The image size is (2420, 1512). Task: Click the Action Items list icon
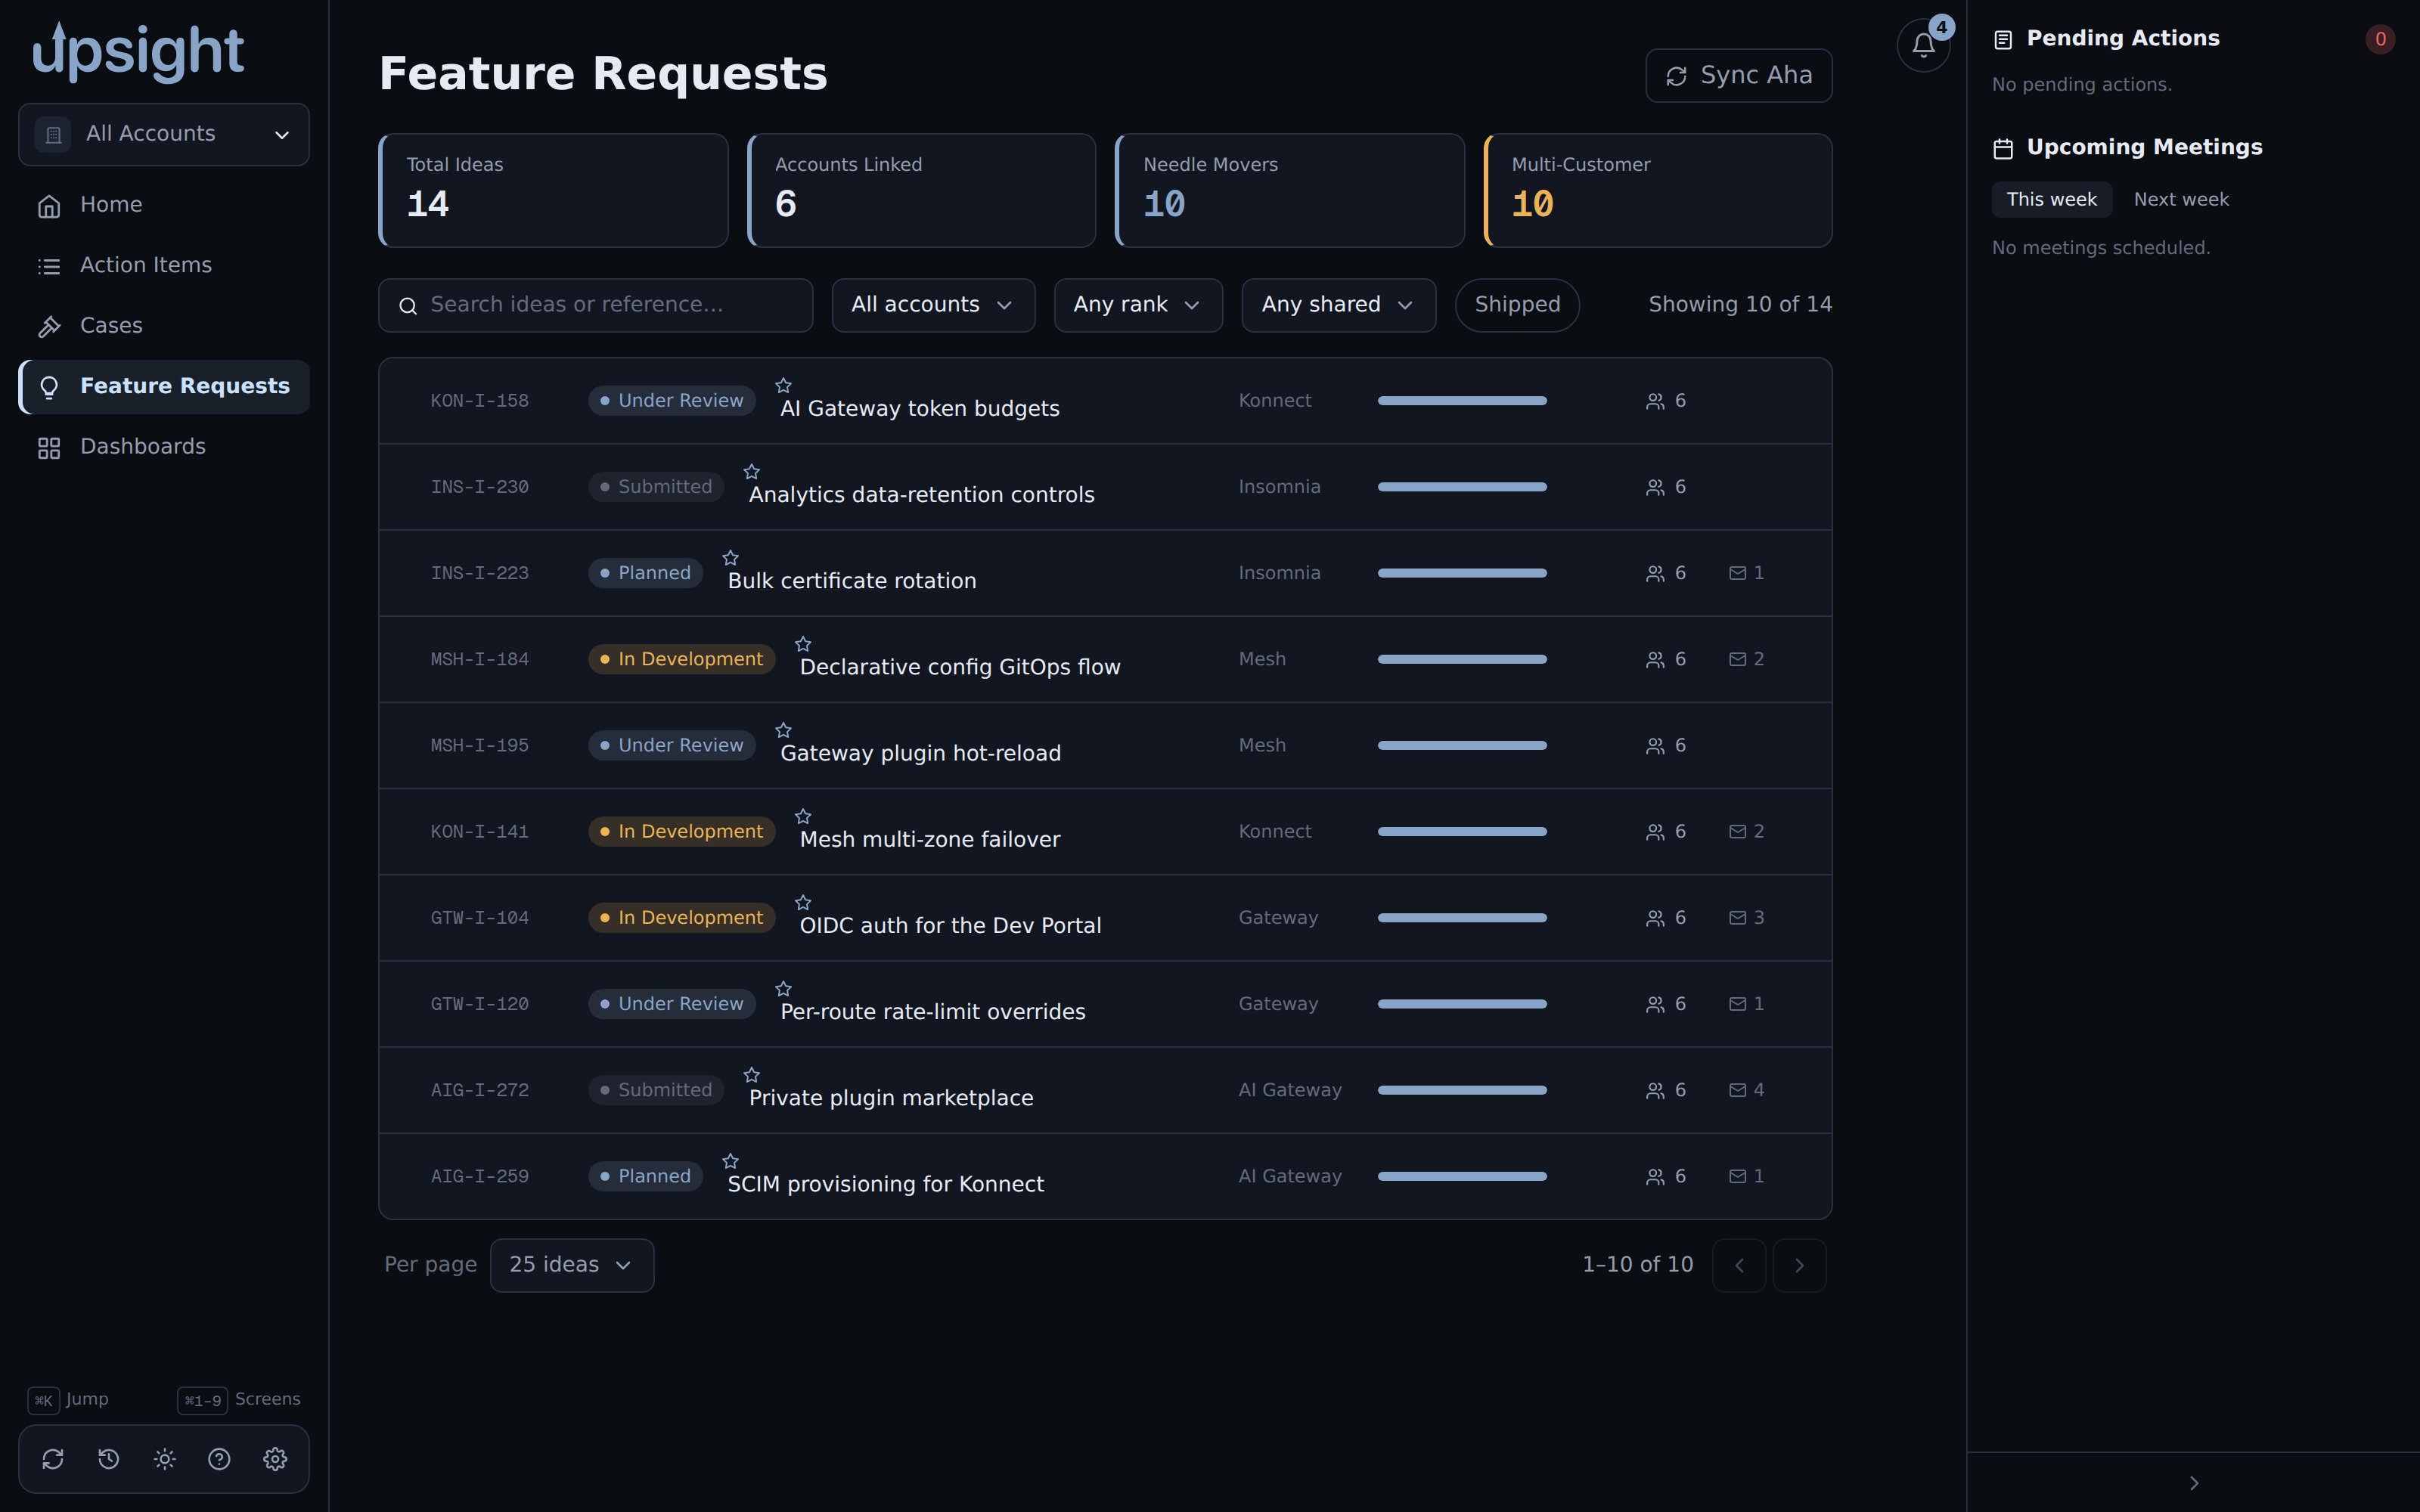49,266
